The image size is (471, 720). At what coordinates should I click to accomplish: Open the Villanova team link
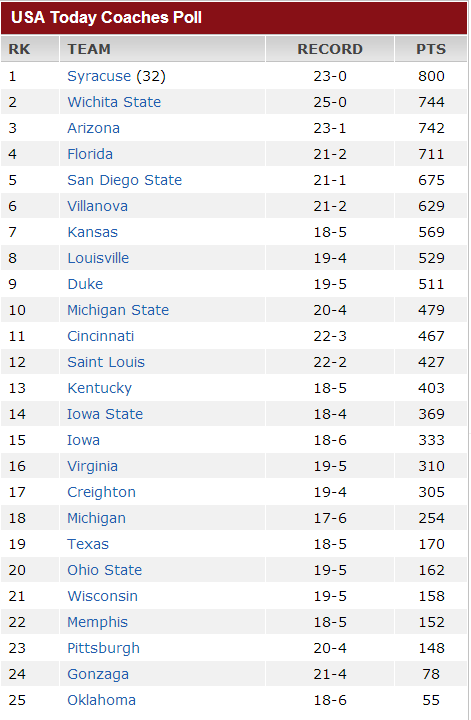(x=97, y=206)
